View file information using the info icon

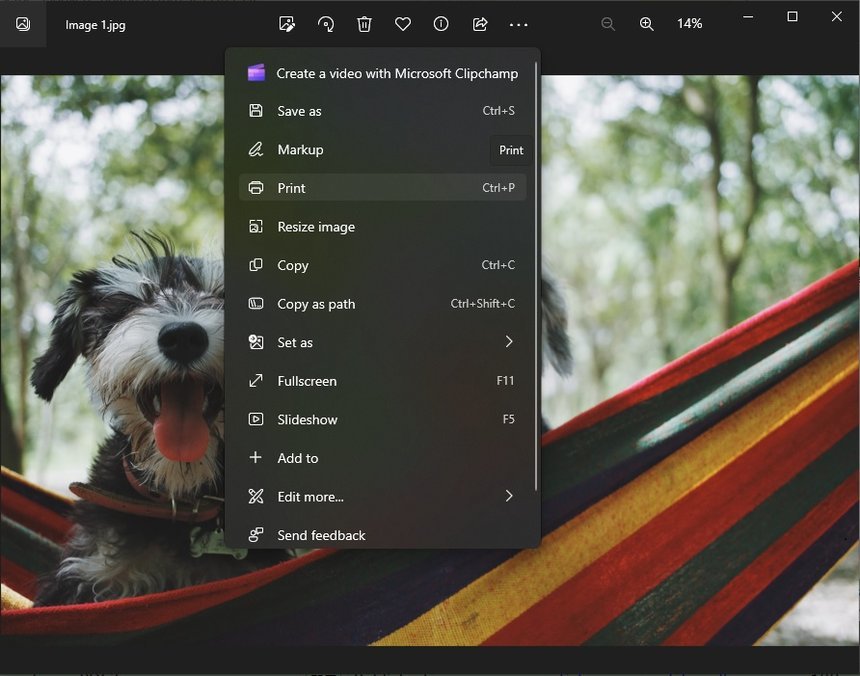(440, 24)
